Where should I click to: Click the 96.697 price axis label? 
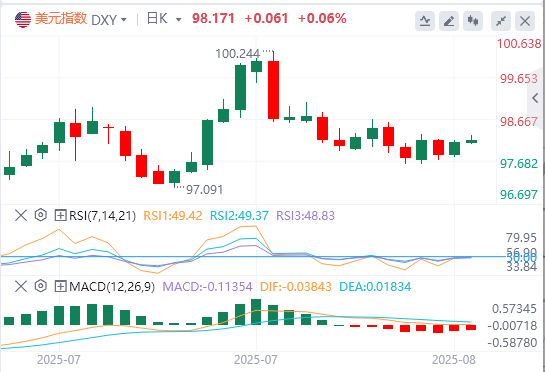(x=519, y=195)
